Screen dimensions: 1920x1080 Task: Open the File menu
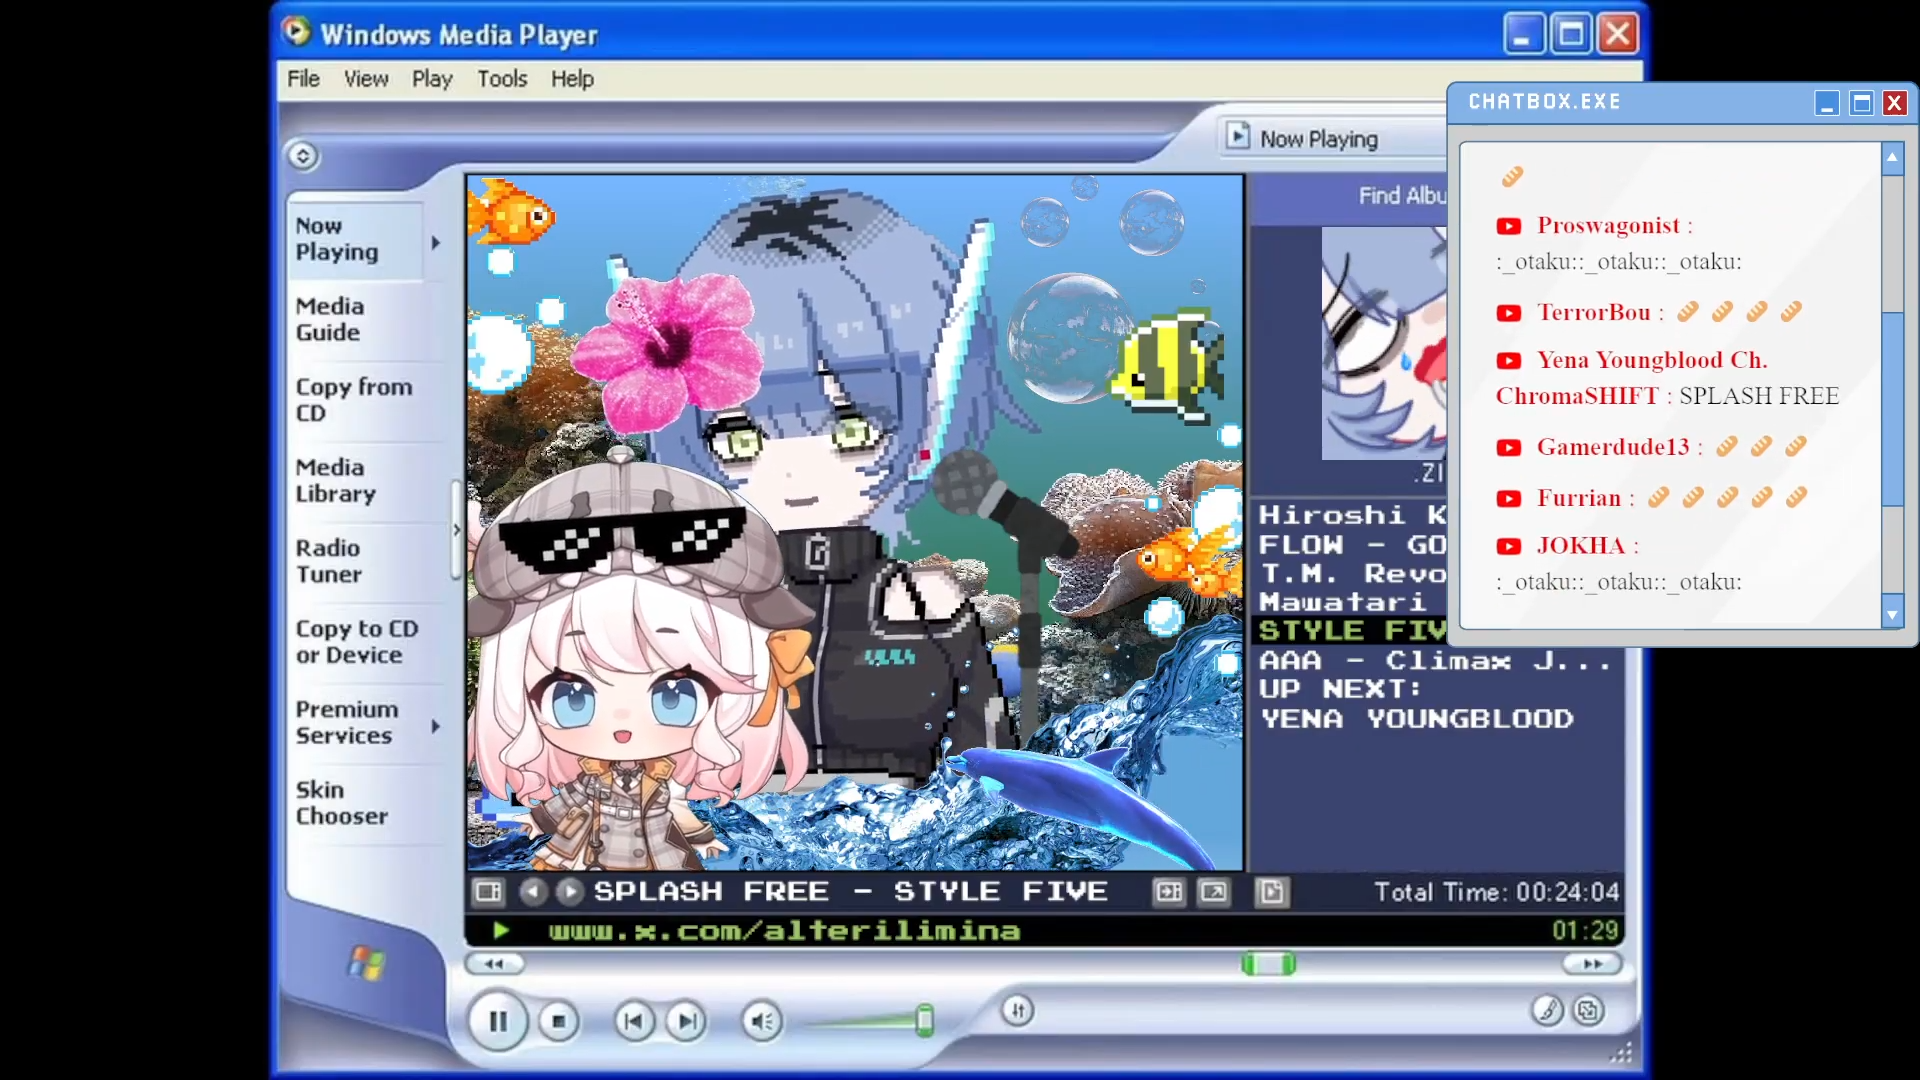pos(303,79)
